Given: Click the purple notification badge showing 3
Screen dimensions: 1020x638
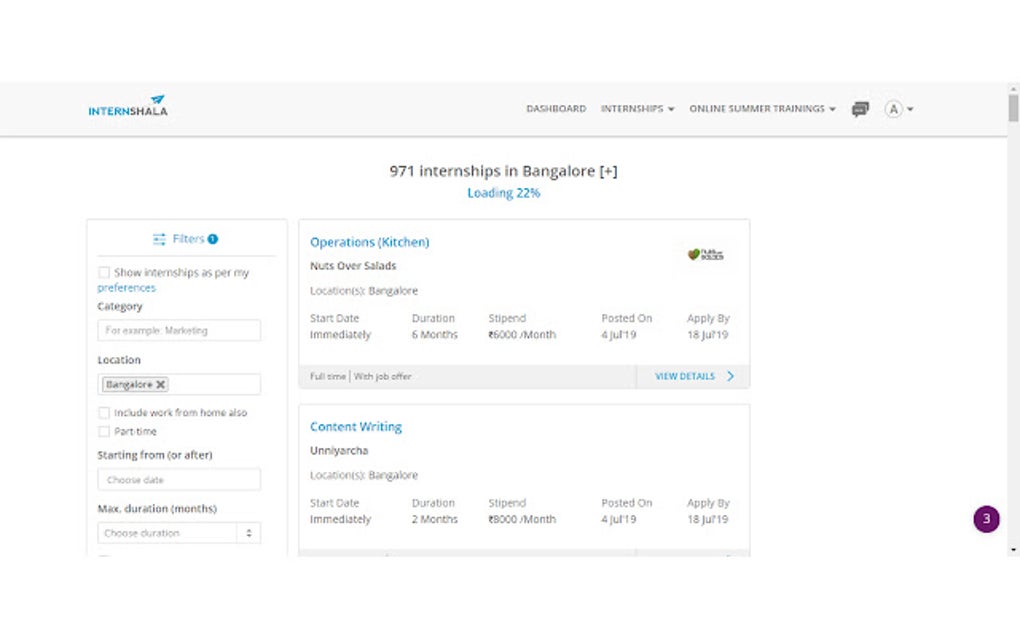Looking at the screenshot, I should tap(986, 519).
